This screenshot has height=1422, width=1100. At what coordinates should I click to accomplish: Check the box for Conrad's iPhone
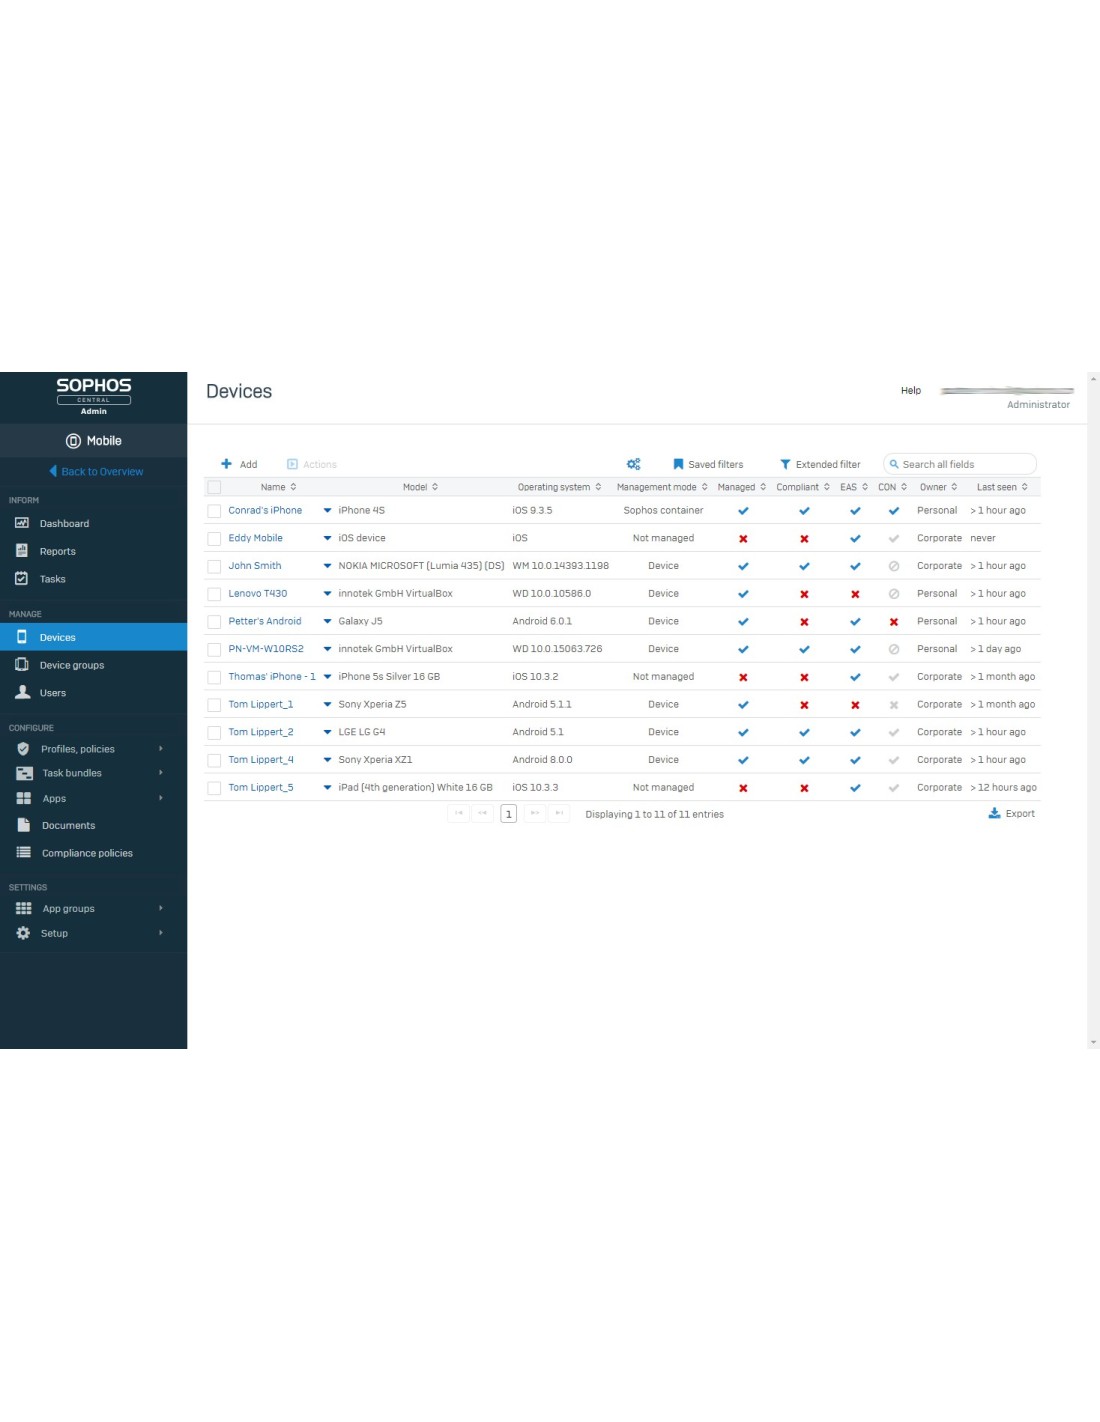coord(214,511)
